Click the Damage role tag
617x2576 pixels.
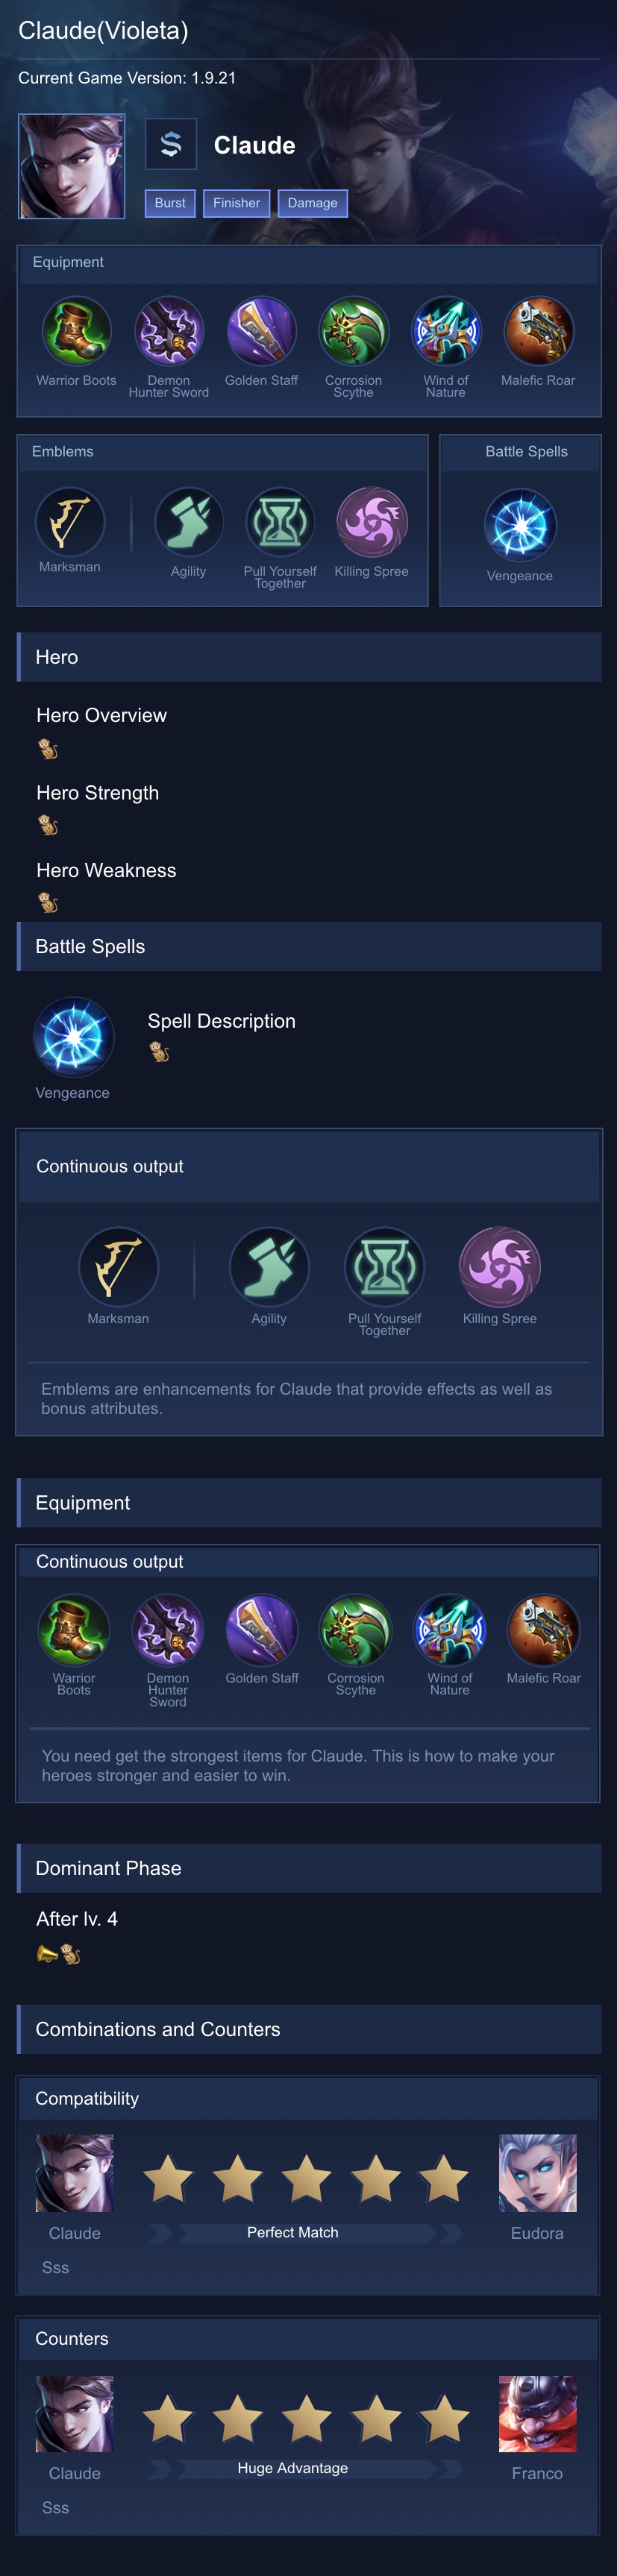tap(312, 203)
